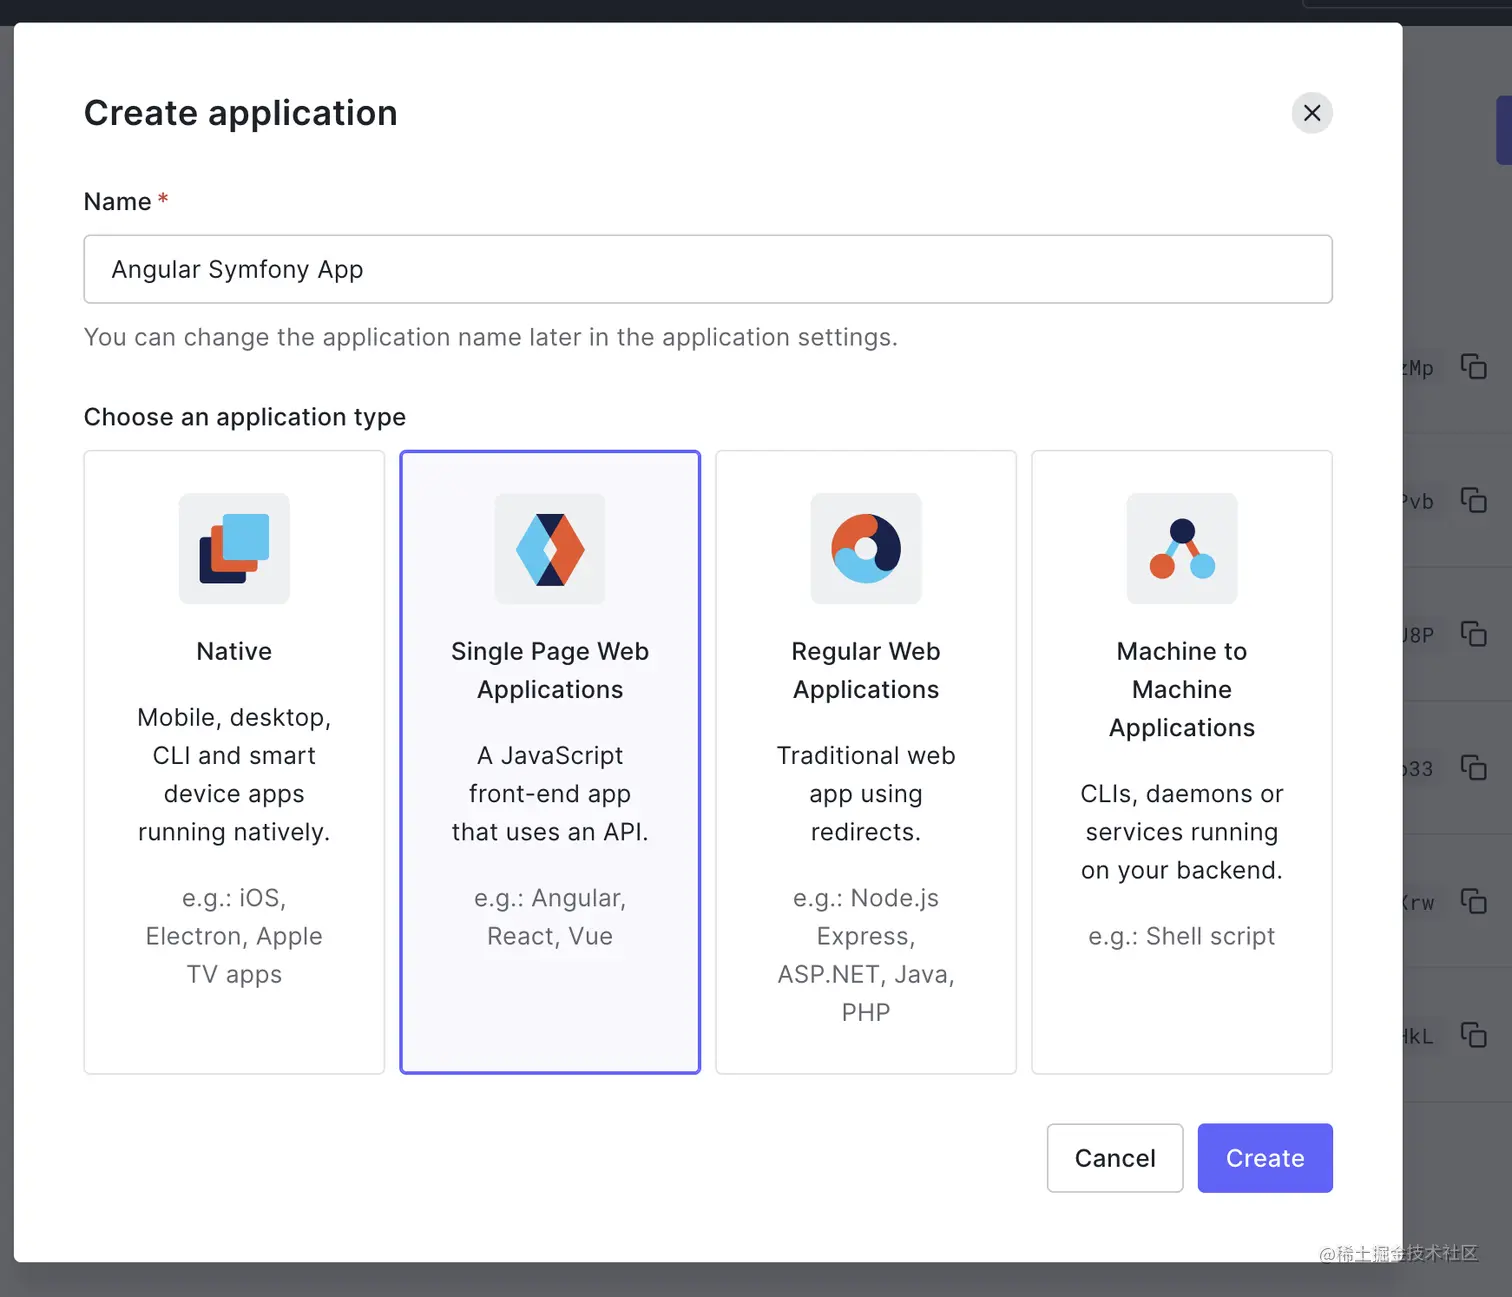The height and width of the screenshot is (1297, 1512).
Task: Close the Create application dialog
Action: [1311, 113]
